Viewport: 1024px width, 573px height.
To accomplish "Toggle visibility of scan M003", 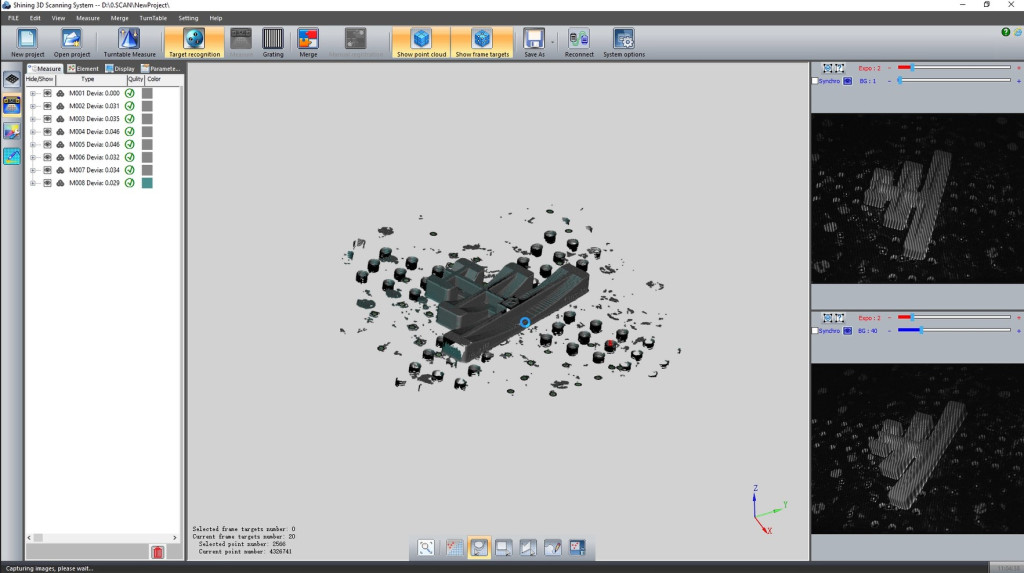I will click(47, 119).
